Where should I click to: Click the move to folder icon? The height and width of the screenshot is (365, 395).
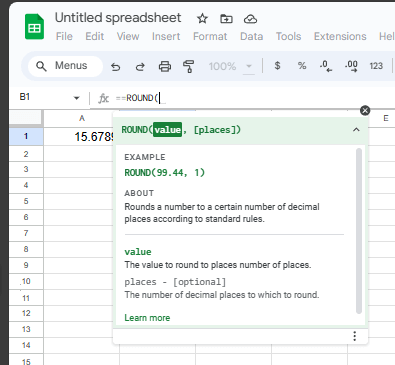tap(226, 19)
